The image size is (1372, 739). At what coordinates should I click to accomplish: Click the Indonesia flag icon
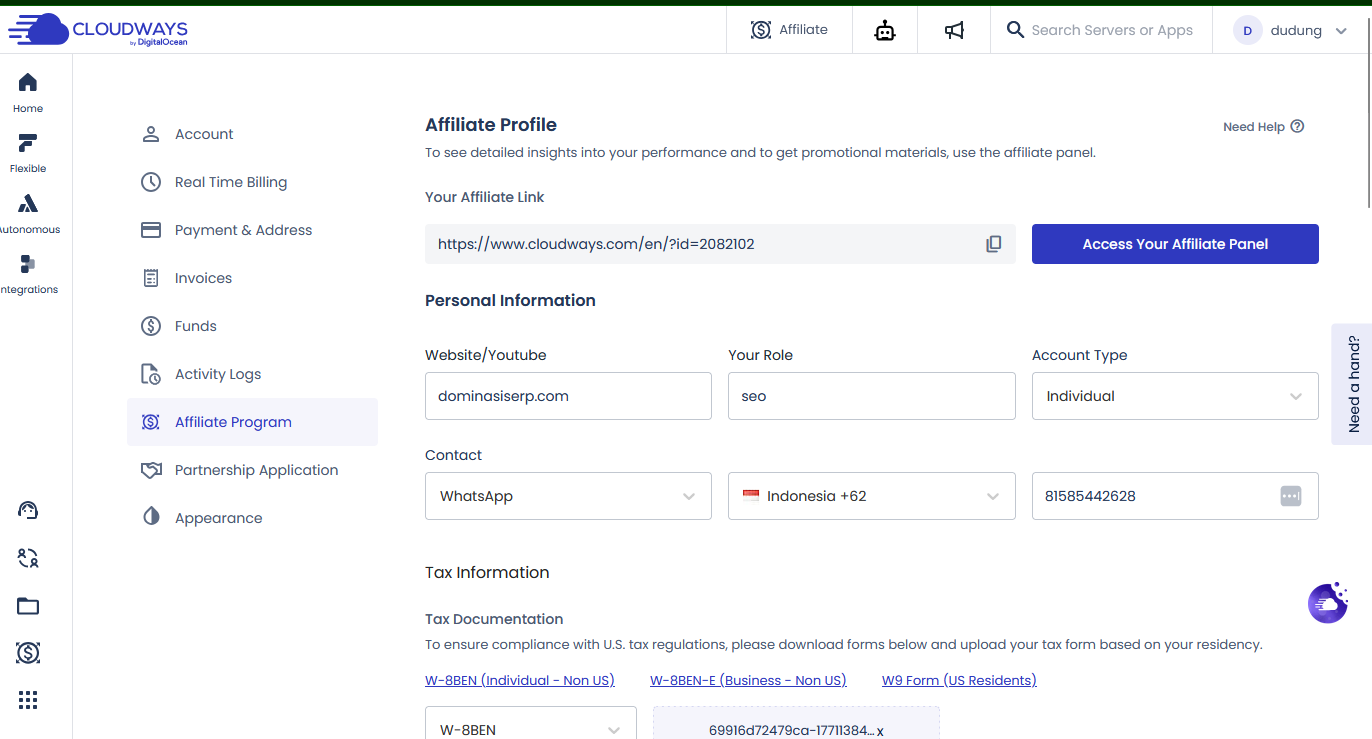(751, 496)
